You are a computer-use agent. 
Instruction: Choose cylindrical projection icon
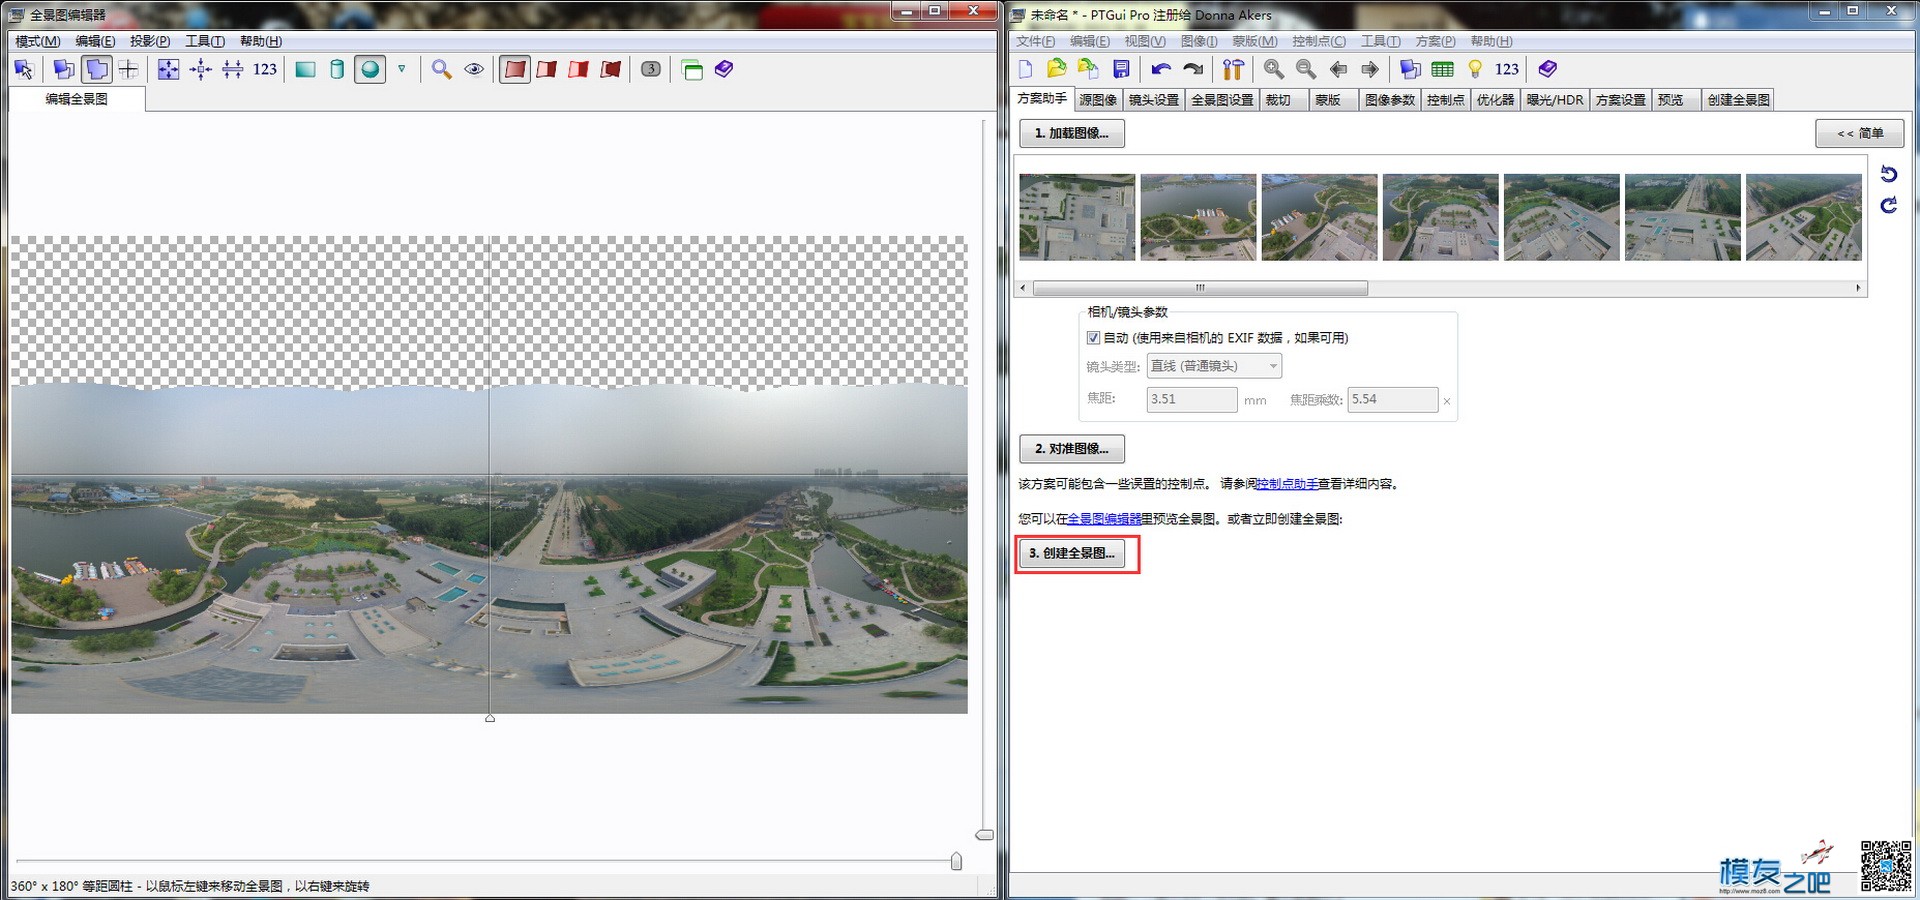pos(337,69)
